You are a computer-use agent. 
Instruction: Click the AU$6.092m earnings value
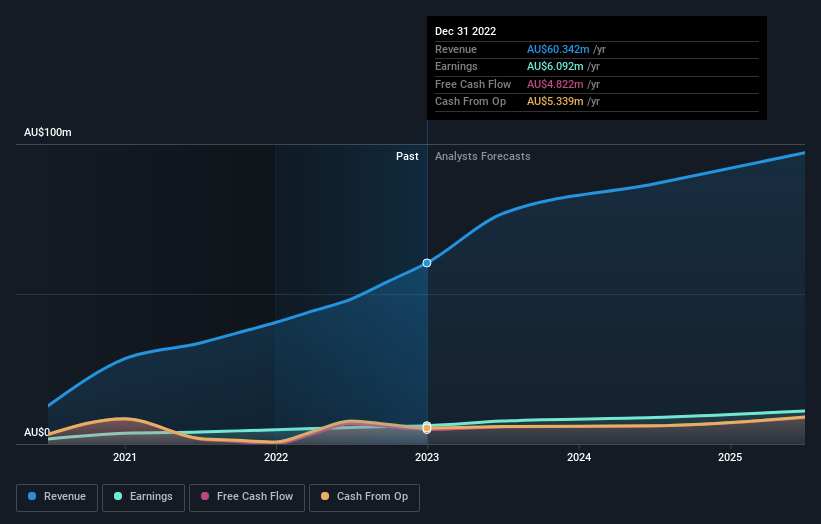coord(555,66)
